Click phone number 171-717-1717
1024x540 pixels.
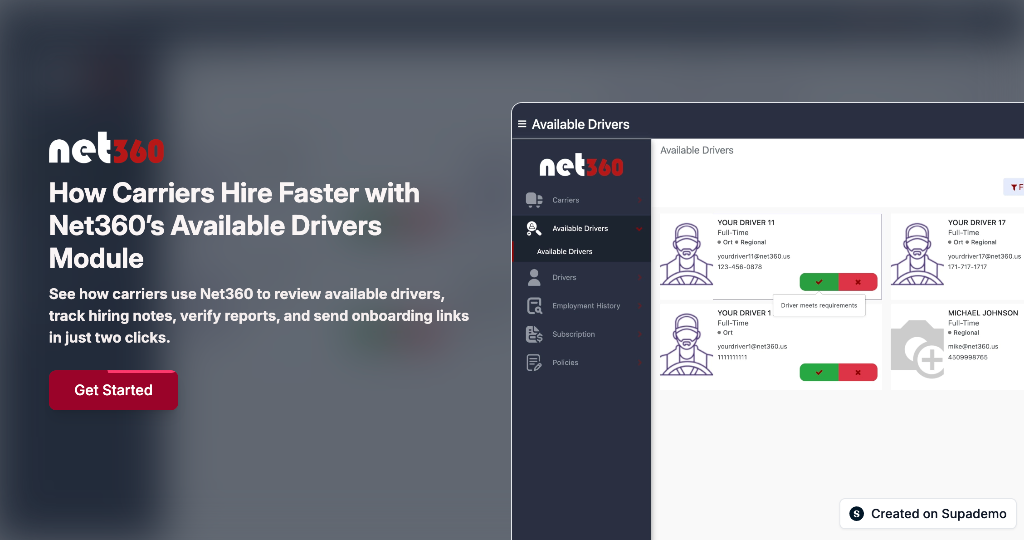point(967,267)
